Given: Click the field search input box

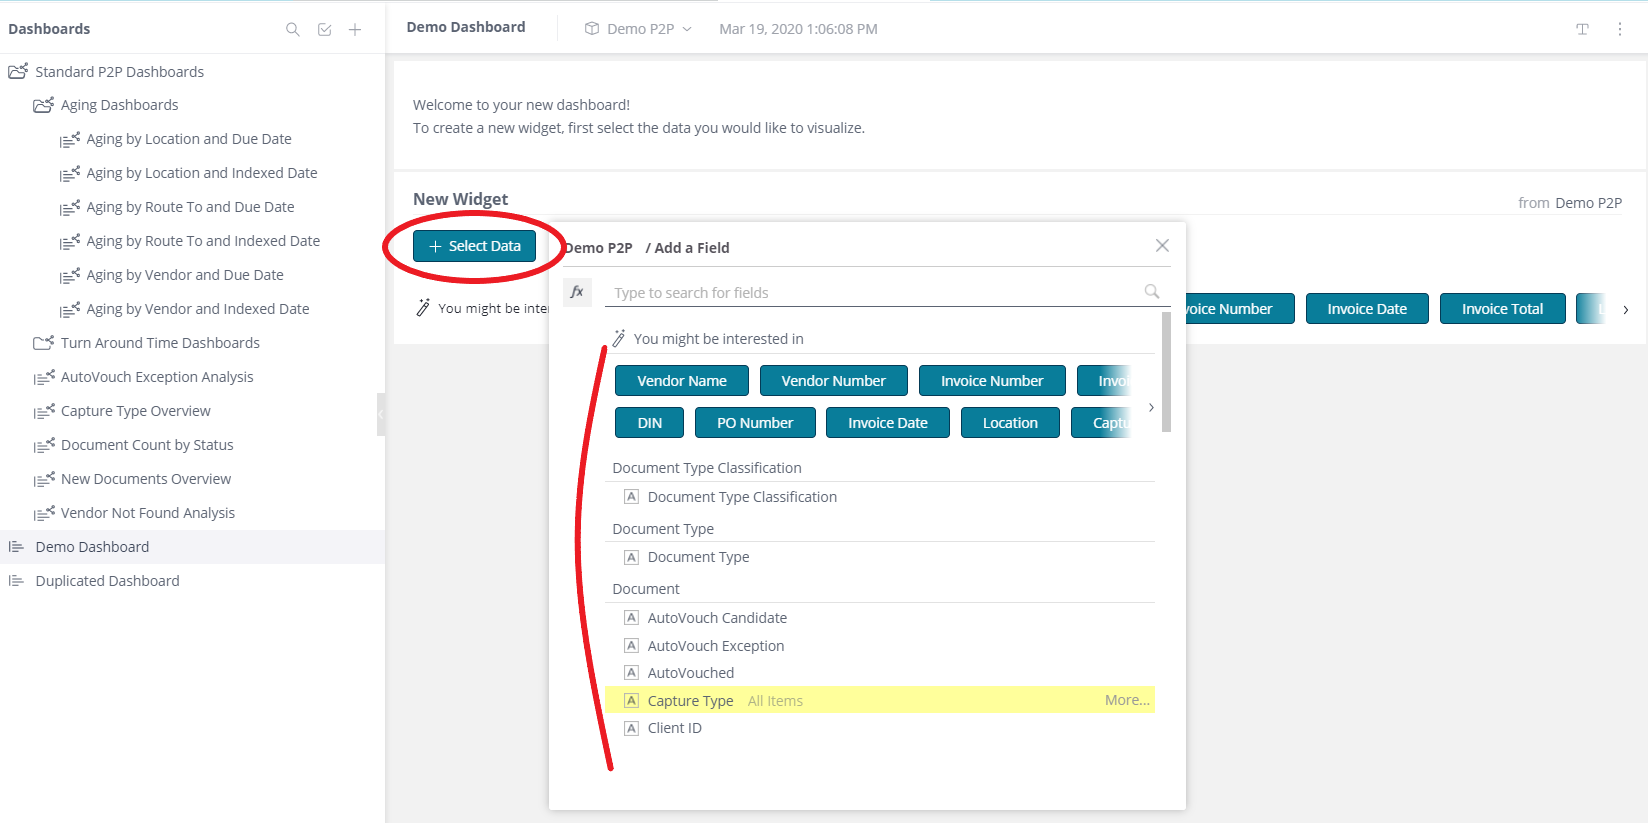Looking at the screenshot, I should click(x=875, y=292).
